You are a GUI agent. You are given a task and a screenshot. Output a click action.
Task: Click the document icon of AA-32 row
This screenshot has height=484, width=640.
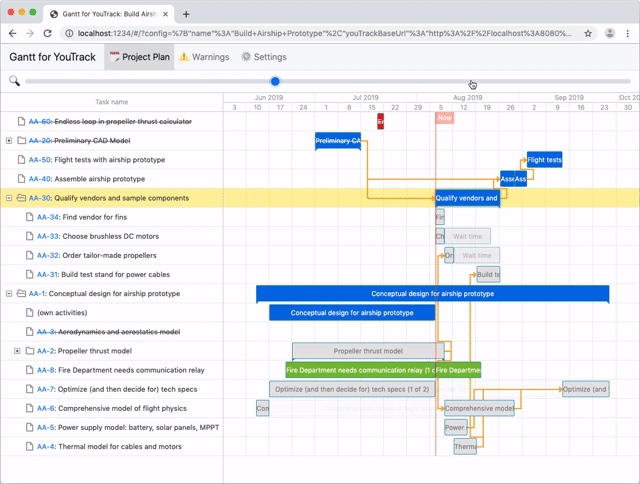tap(29, 255)
